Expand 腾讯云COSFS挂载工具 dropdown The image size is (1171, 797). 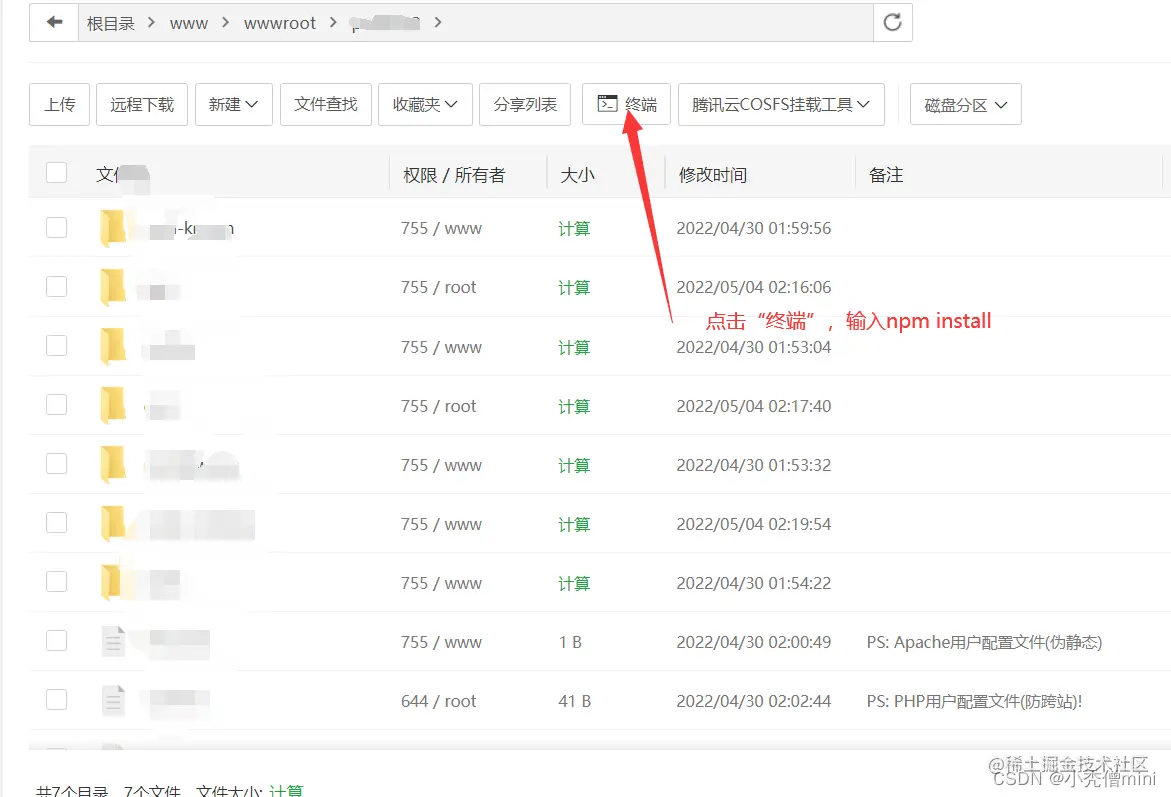point(781,105)
